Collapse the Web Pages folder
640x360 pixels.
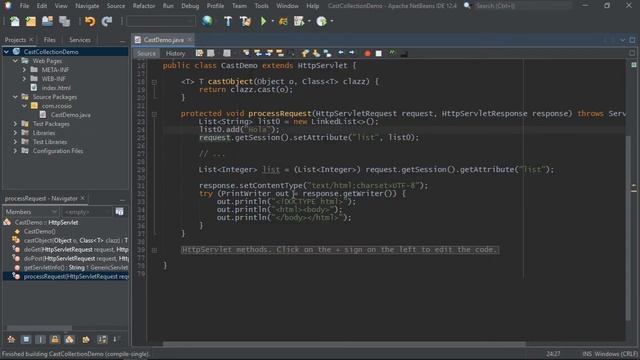pyautogui.click(x=15, y=61)
